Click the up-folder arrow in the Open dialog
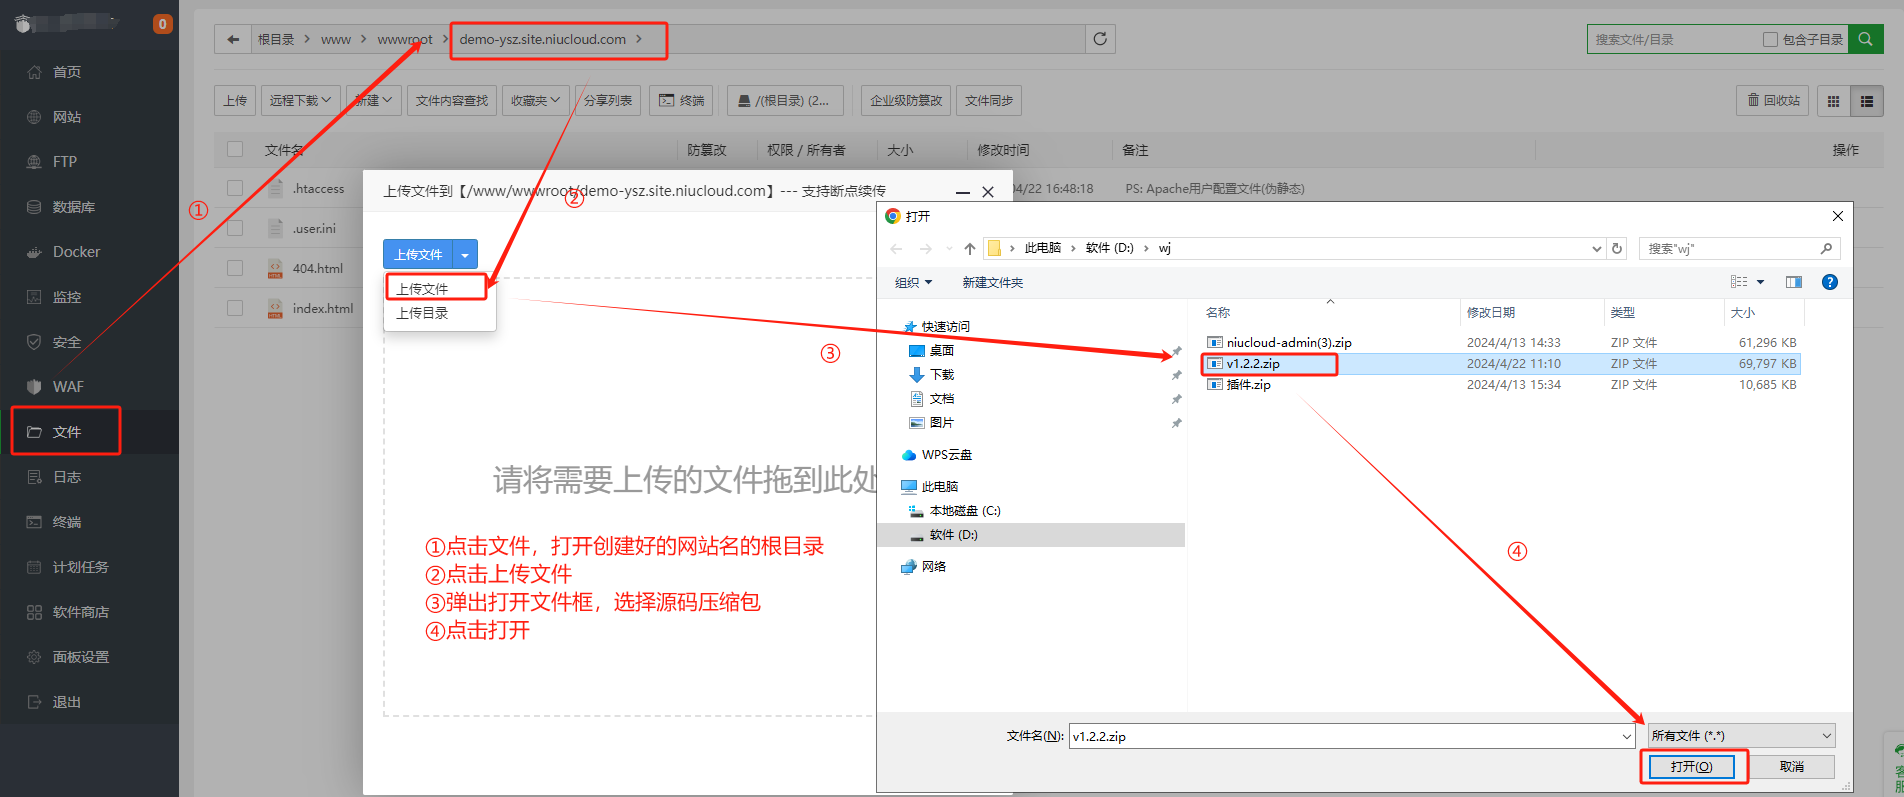Image resolution: width=1904 pixels, height=797 pixels. click(969, 248)
